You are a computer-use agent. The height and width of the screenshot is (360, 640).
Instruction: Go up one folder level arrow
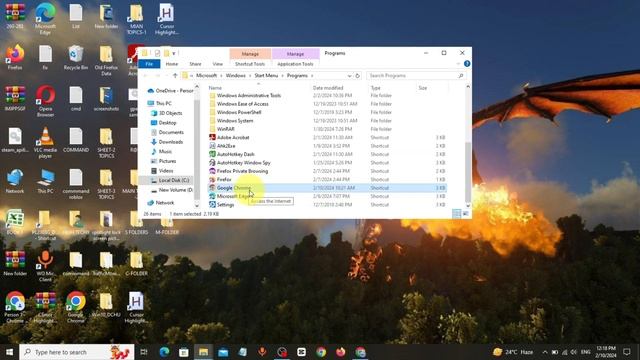[175, 76]
